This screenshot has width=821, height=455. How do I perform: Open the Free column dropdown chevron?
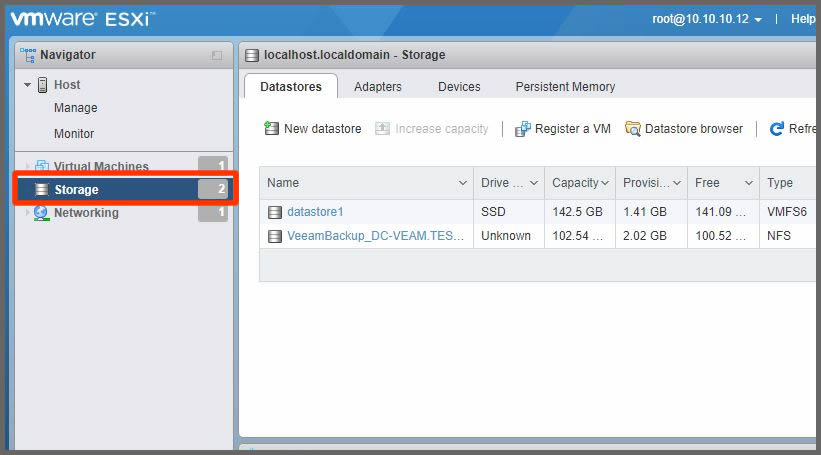[x=749, y=183]
